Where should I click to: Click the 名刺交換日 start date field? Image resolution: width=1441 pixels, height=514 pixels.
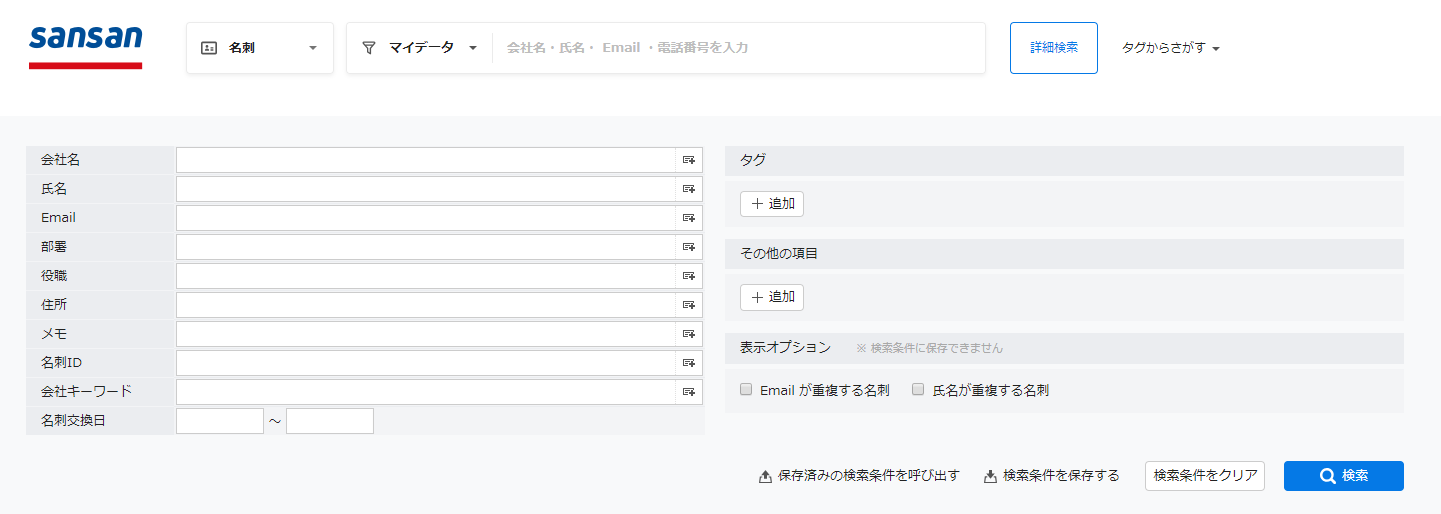tap(220, 421)
